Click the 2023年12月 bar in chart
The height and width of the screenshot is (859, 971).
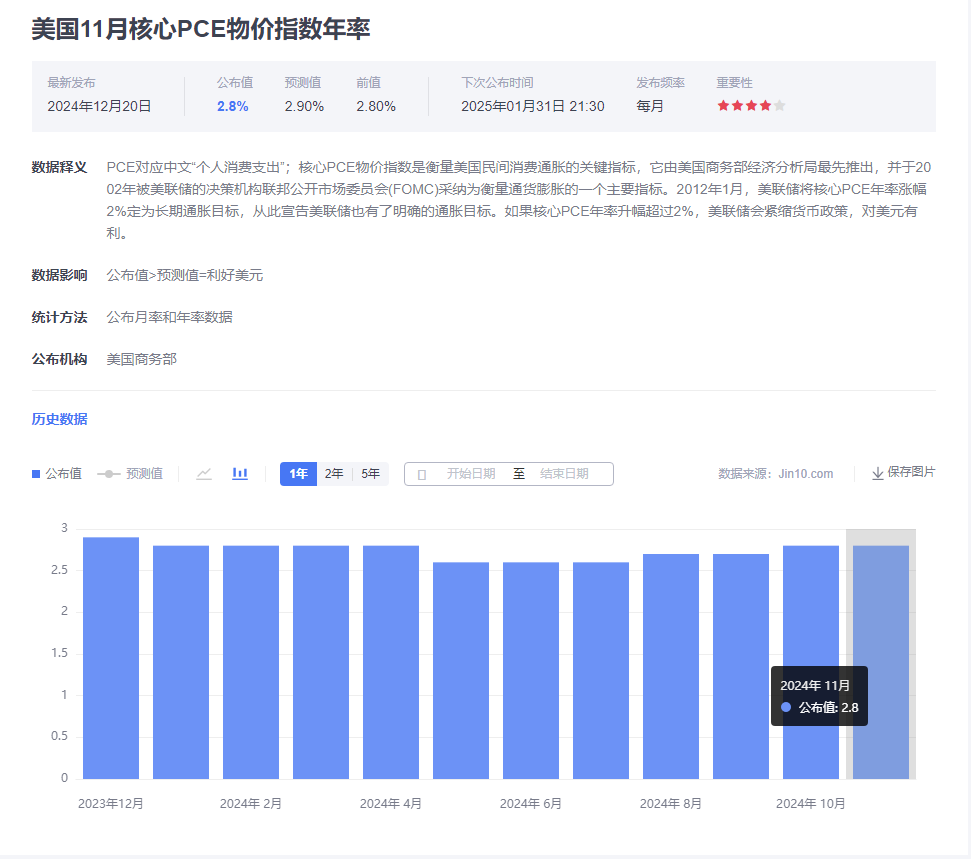pyautogui.click(x=111, y=658)
